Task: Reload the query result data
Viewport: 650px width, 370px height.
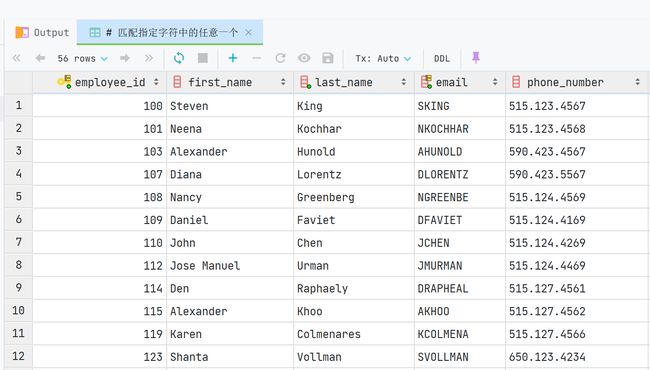Action: coord(179,58)
